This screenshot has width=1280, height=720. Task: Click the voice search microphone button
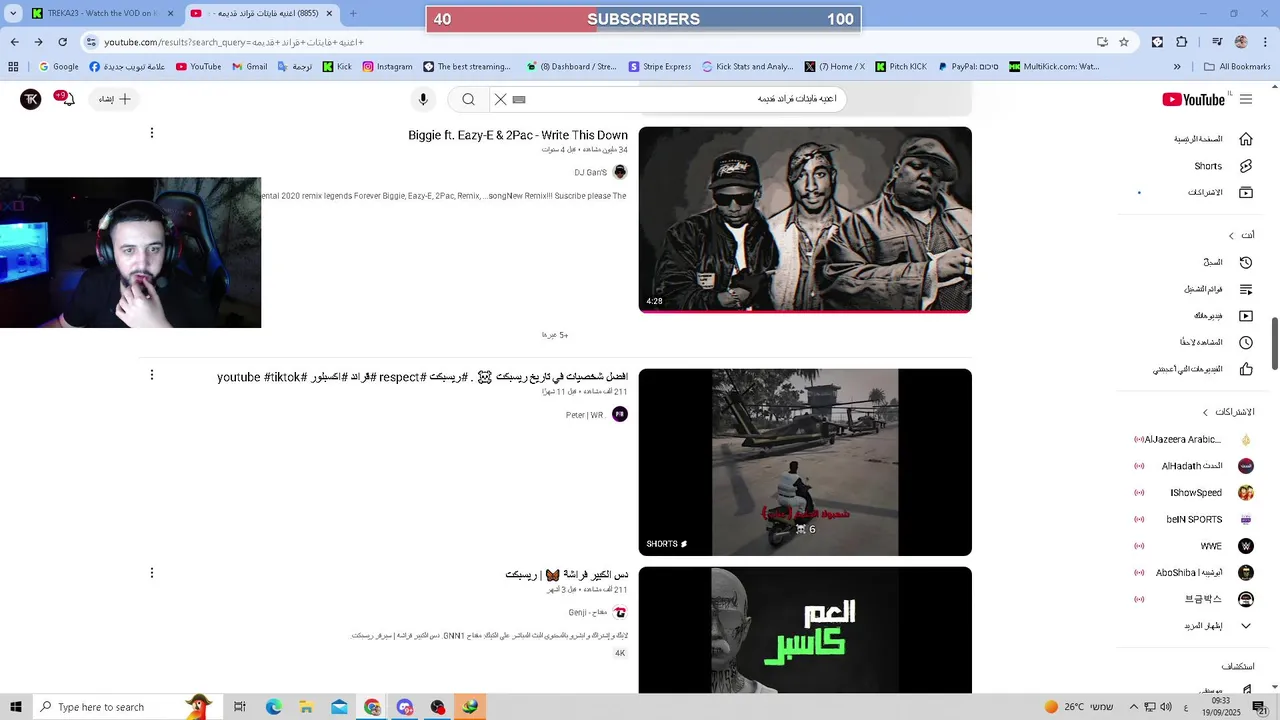pyautogui.click(x=423, y=99)
